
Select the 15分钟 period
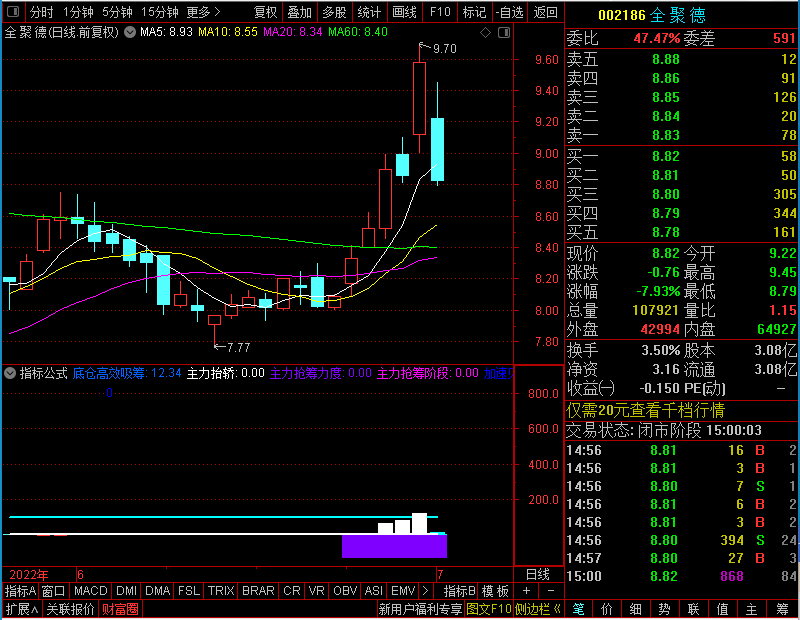pyautogui.click(x=160, y=12)
